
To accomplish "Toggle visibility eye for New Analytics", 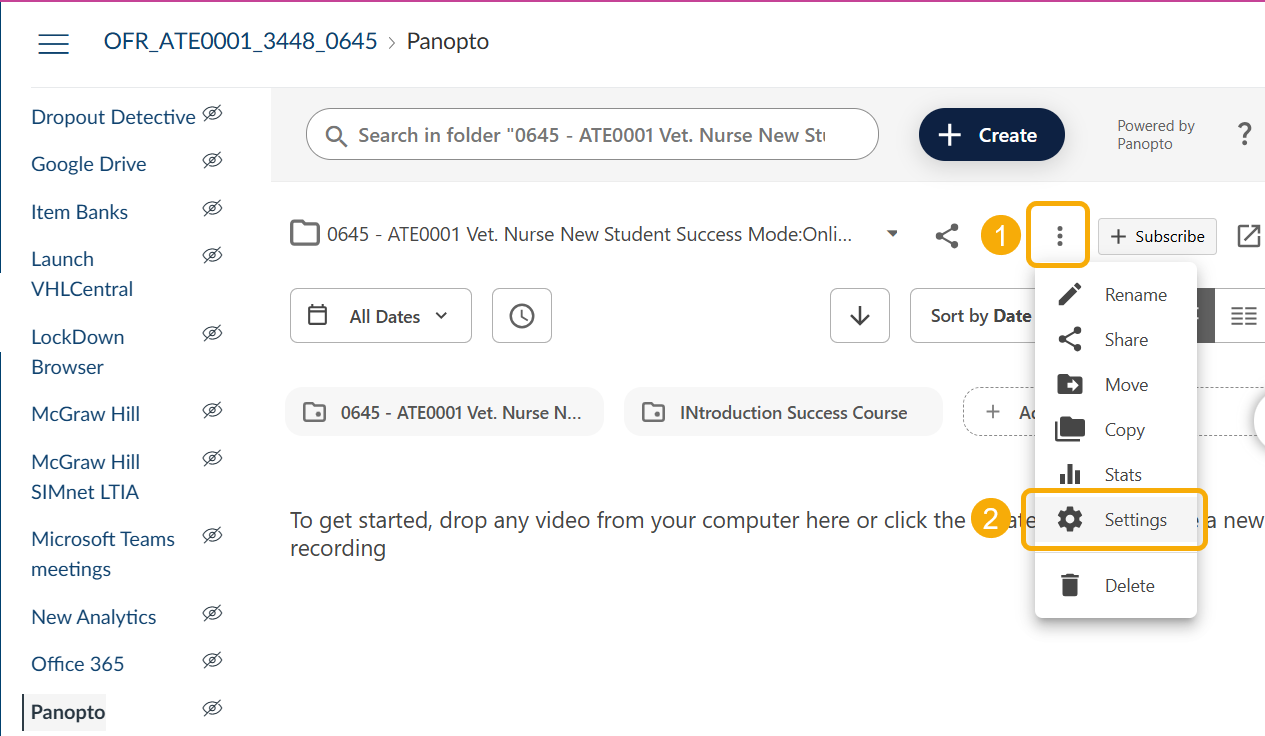I will [212, 614].
